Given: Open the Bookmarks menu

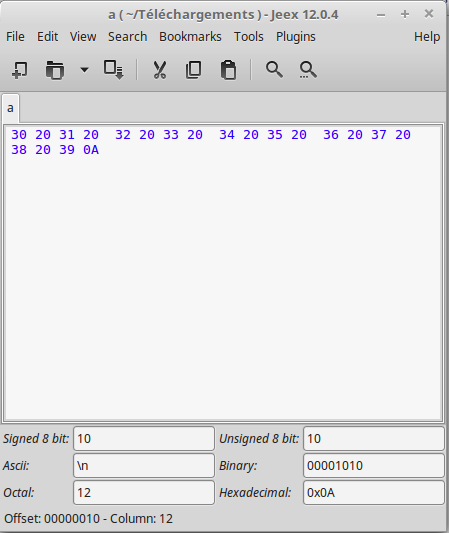Looking at the screenshot, I should point(190,37).
